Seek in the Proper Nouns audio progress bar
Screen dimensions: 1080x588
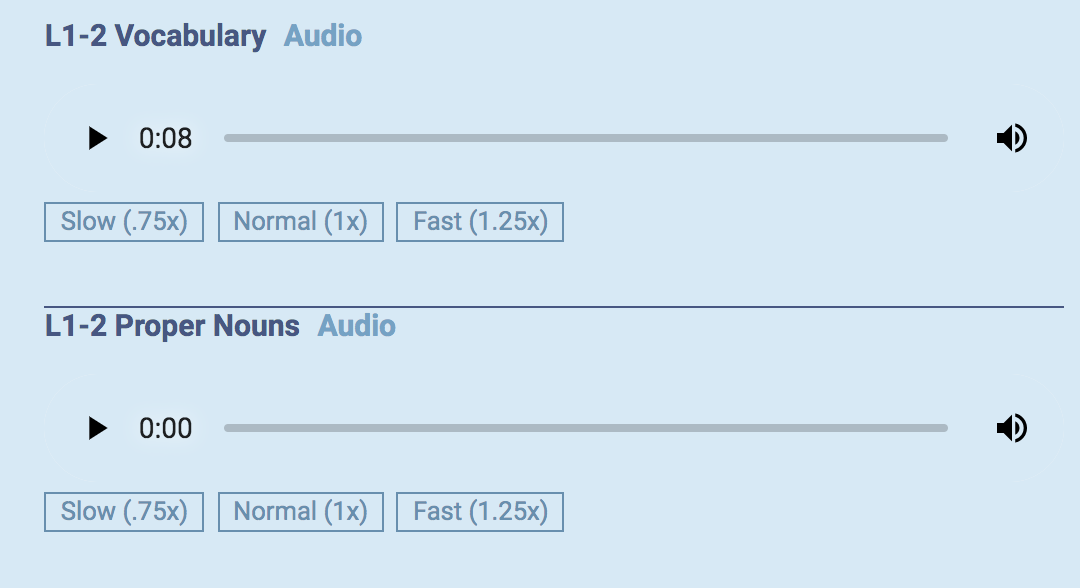586,428
